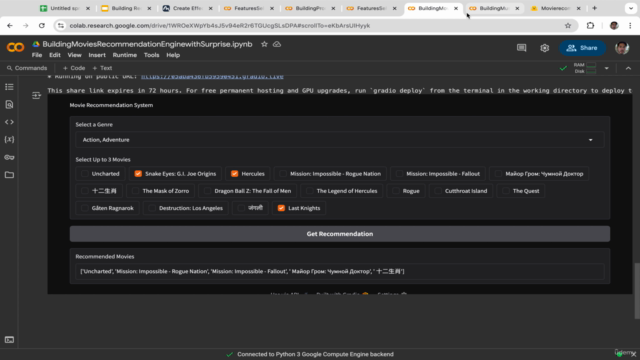Open code snippets sidebar icon
Viewport: 640px width, 360px height.
pos(9,122)
